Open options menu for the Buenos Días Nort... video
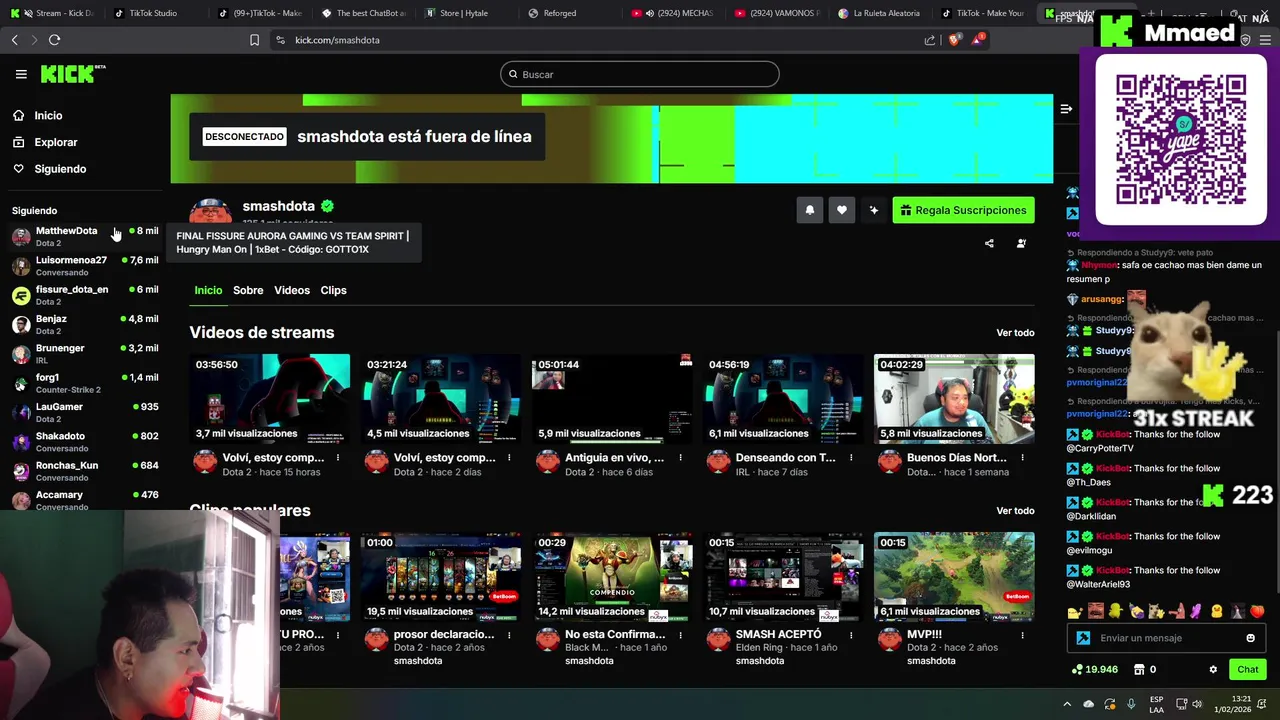This screenshot has width=1280, height=720. 1022,458
